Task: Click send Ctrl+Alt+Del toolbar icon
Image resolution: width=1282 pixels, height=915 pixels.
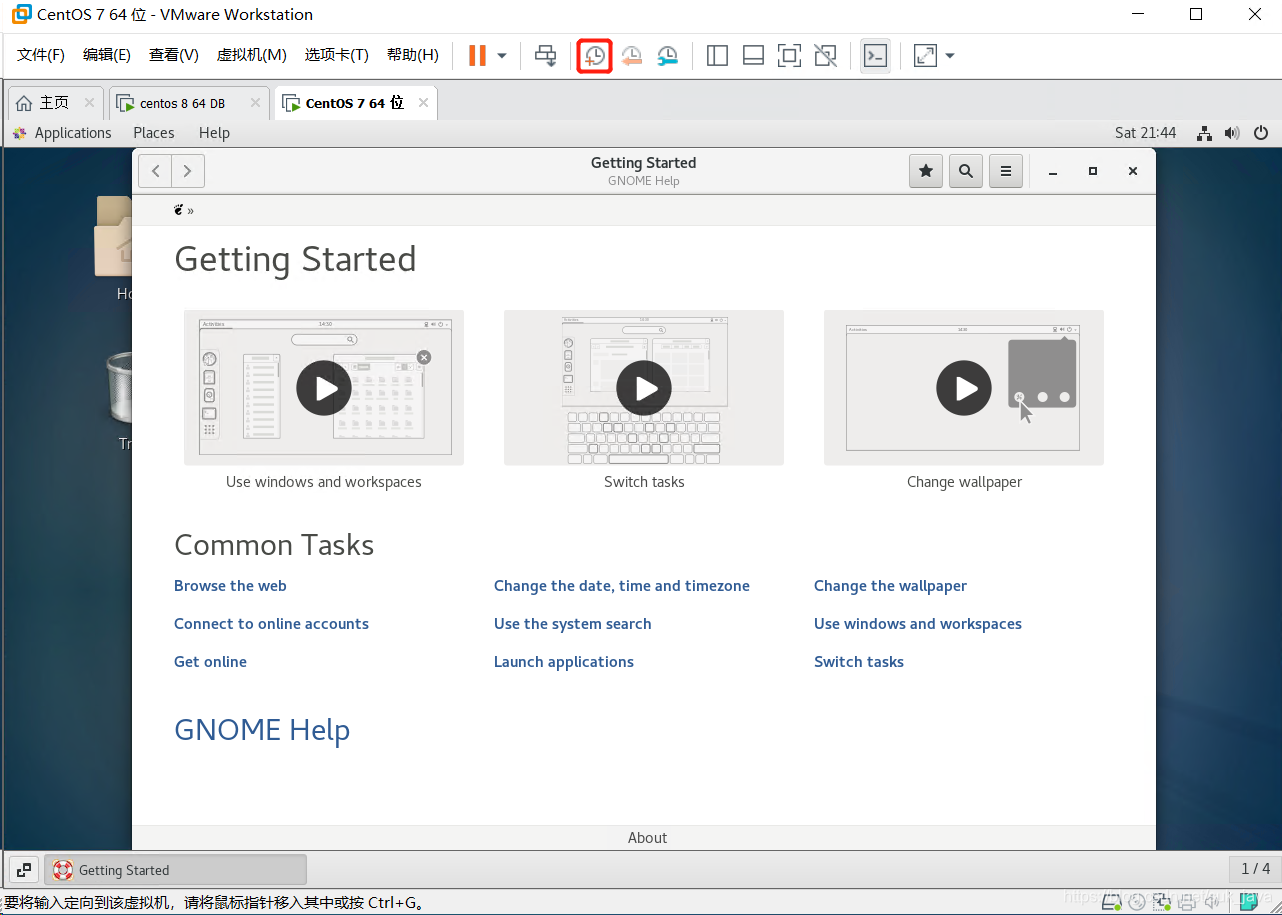Action: click(545, 56)
